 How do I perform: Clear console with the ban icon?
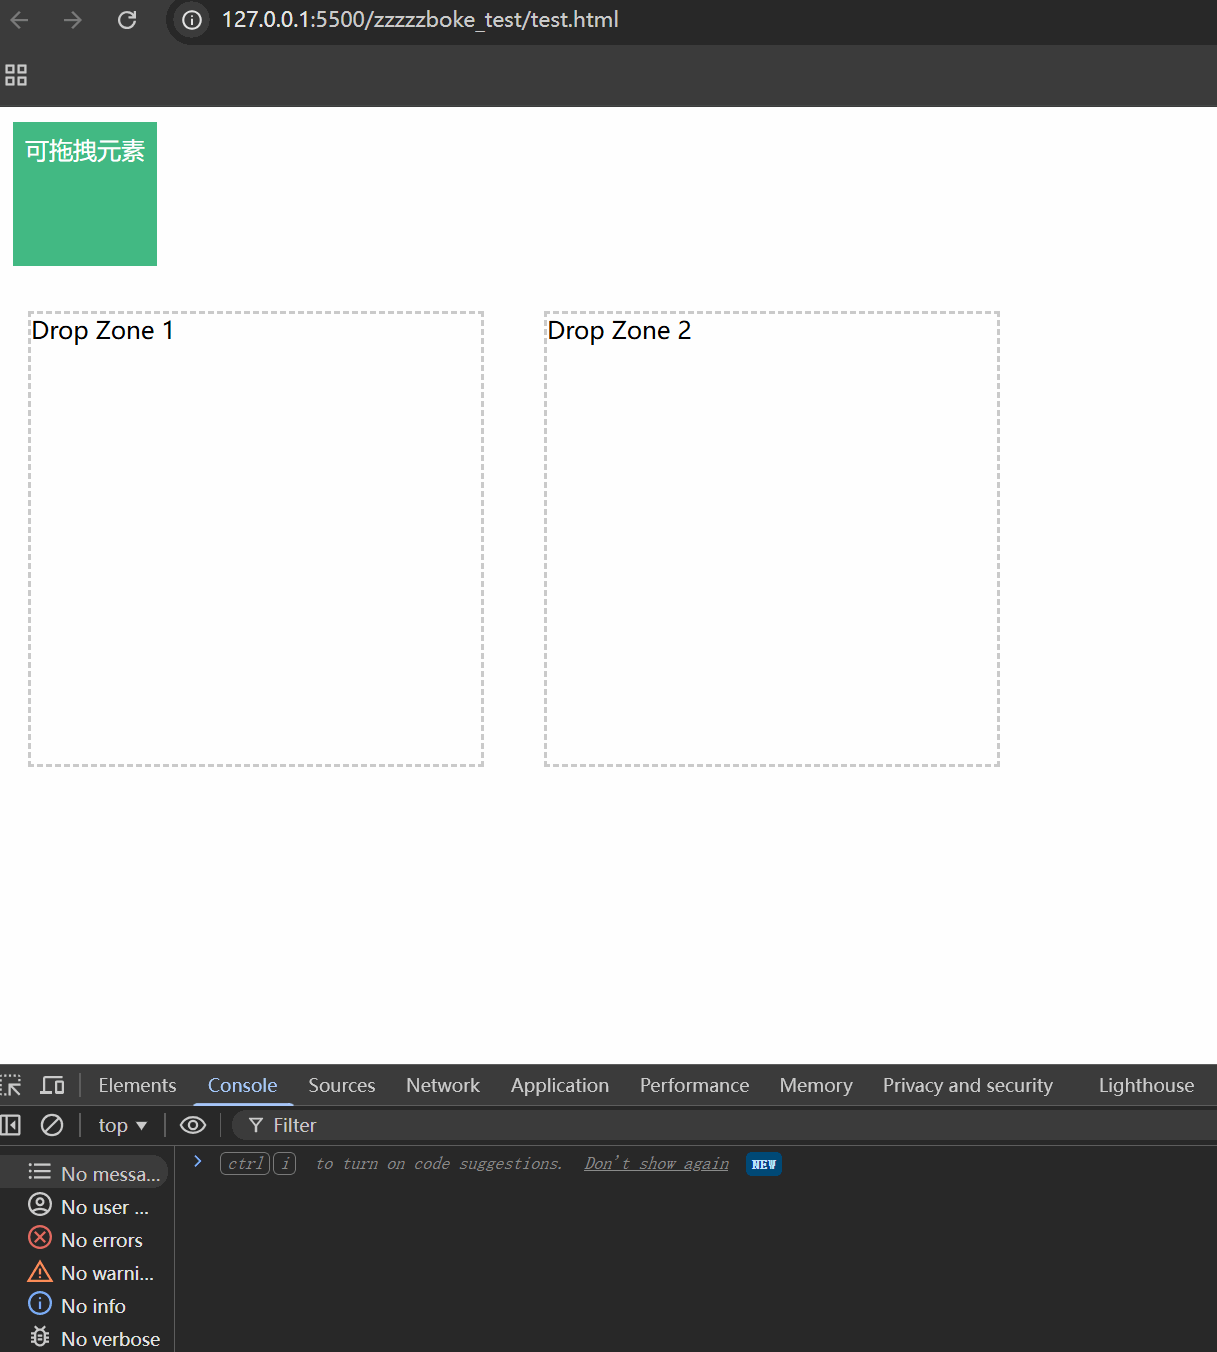(52, 1125)
